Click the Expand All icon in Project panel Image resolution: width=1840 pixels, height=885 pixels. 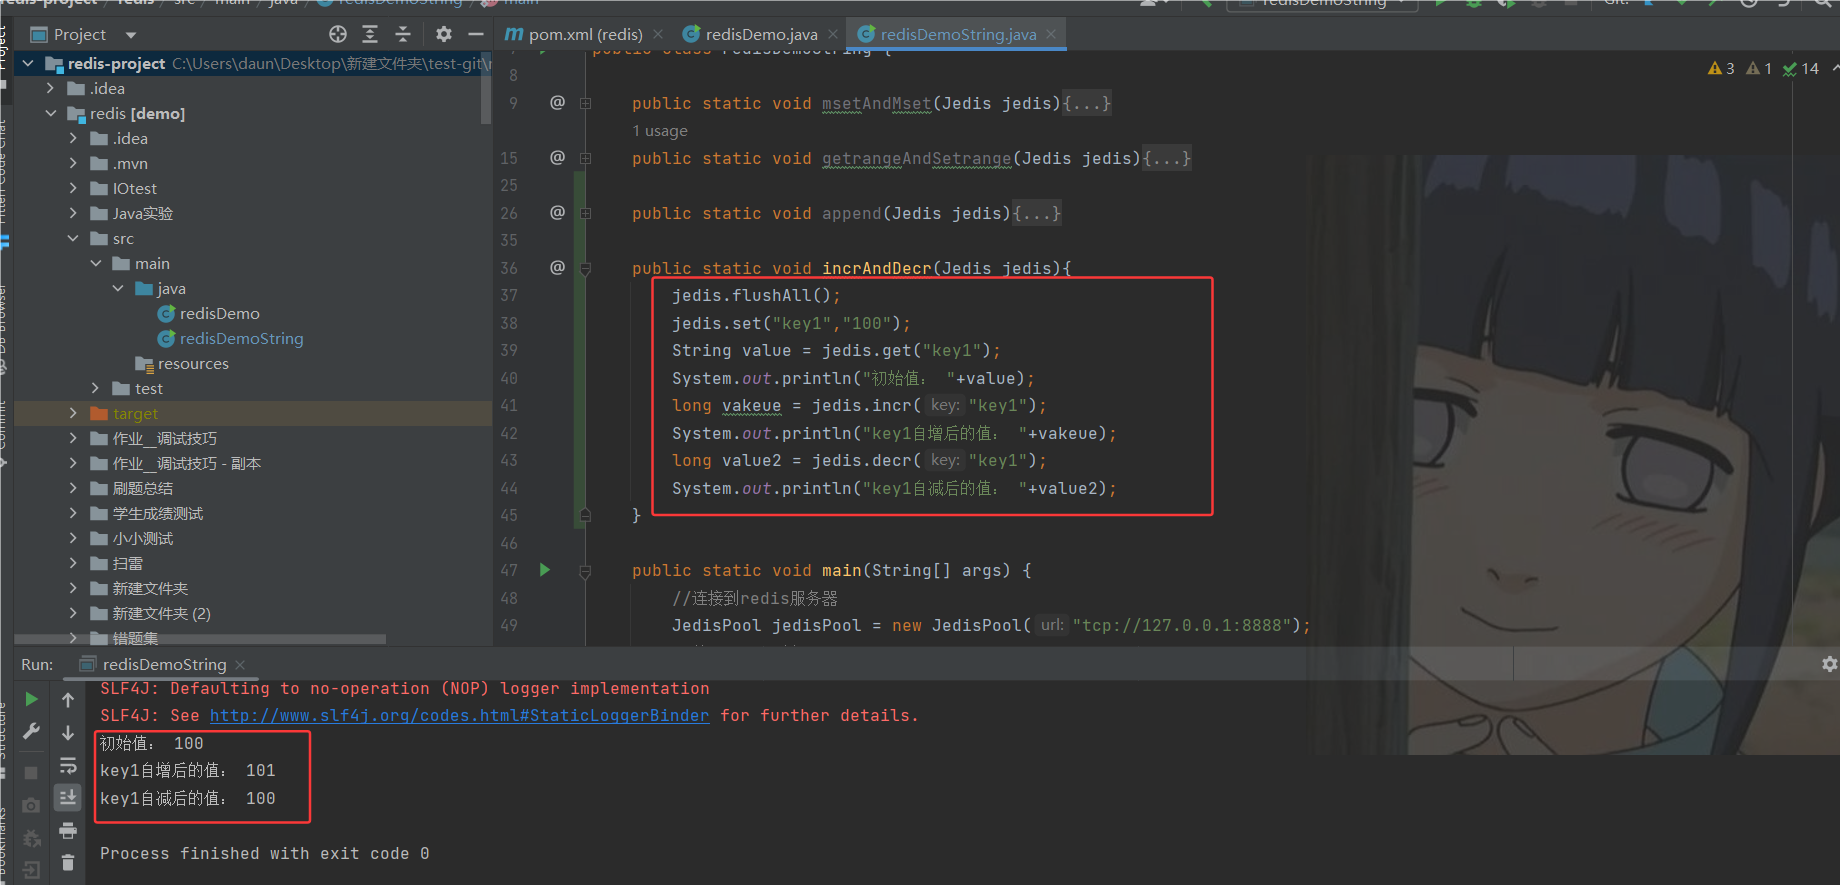[x=370, y=34]
